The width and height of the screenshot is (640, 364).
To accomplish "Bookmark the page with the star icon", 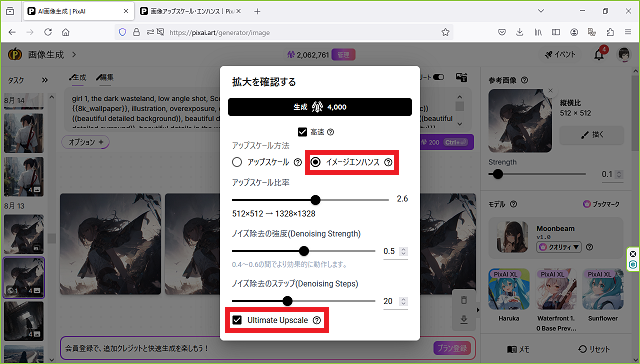I will (445, 32).
